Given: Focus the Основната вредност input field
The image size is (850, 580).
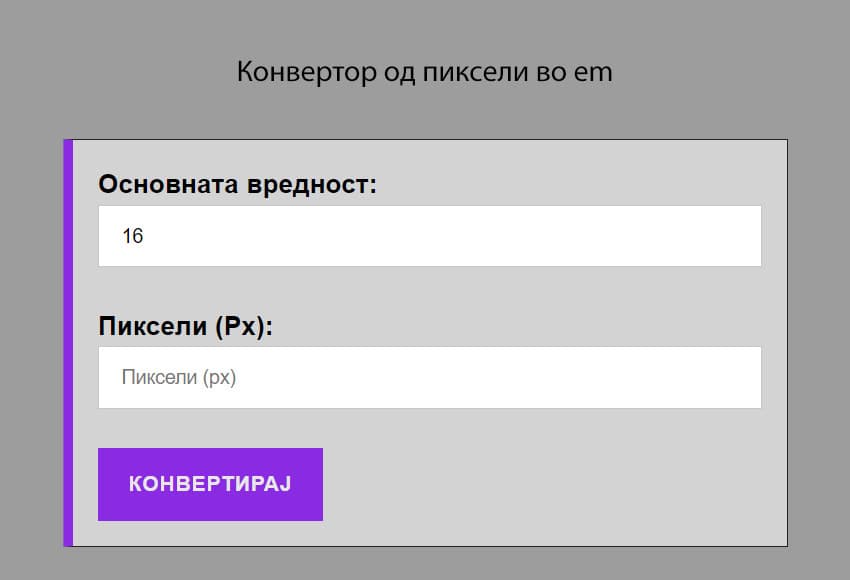Looking at the screenshot, I should pyautogui.click(x=430, y=236).
